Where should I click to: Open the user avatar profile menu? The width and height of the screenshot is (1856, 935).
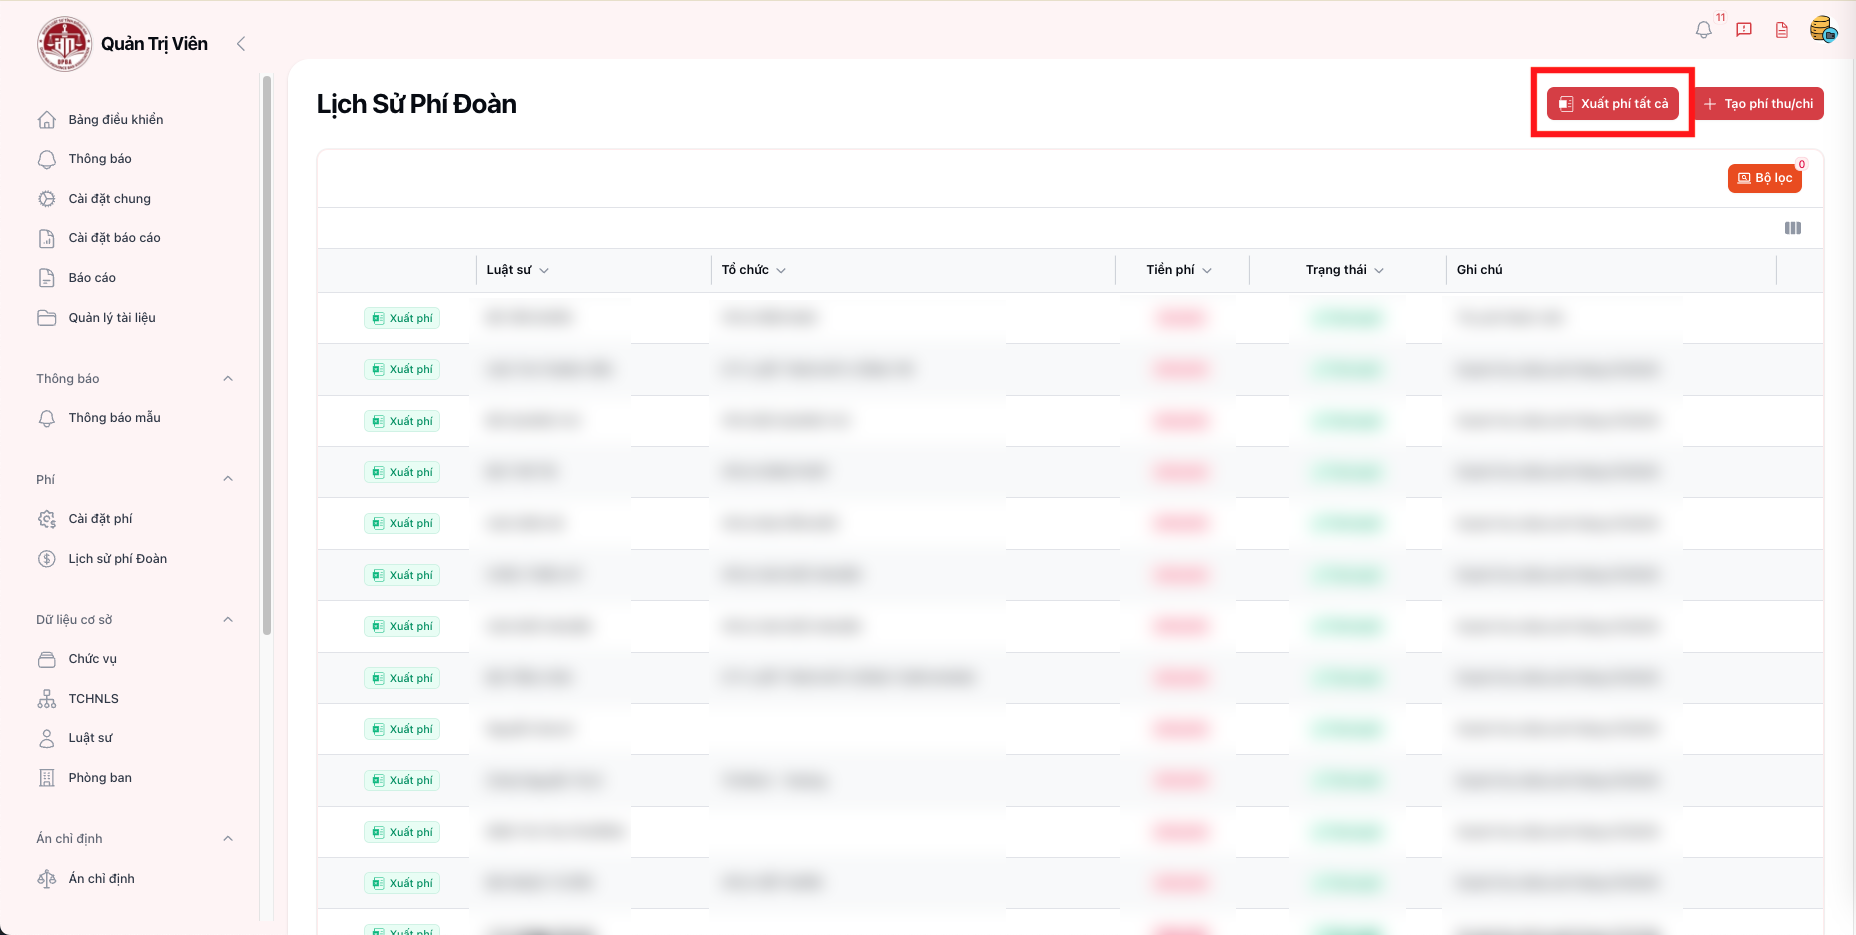point(1822,30)
